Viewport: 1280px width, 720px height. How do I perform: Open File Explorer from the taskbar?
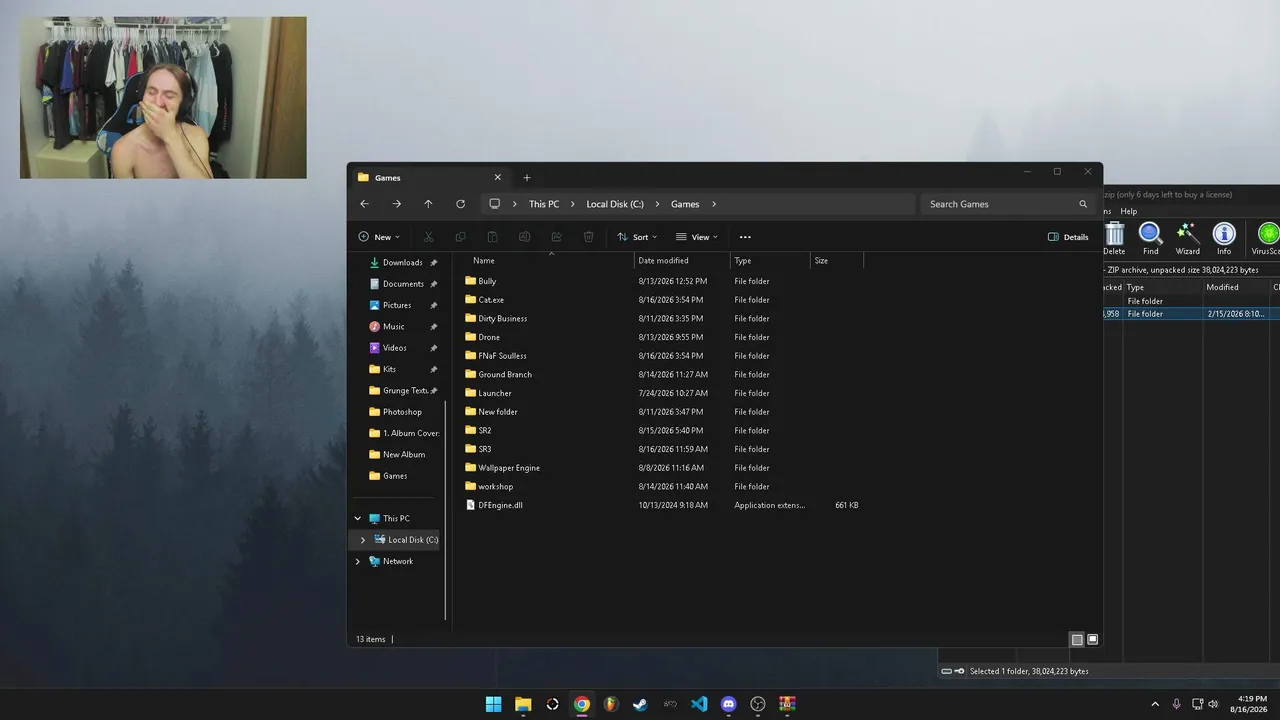pos(523,704)
